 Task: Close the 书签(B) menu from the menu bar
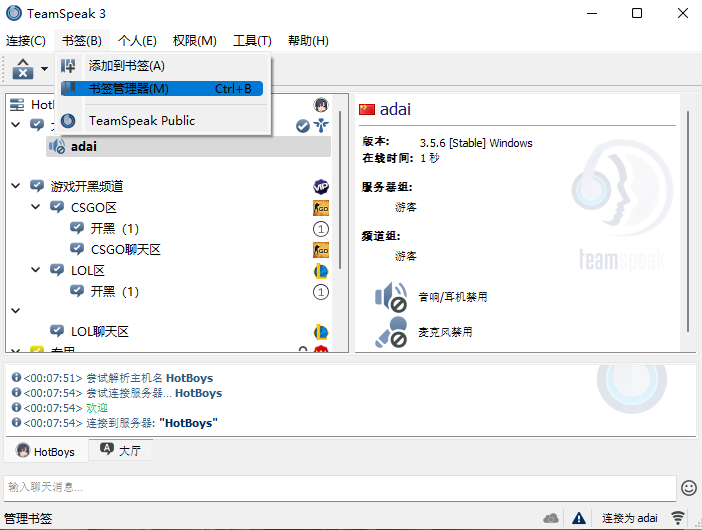pos(82,41)
